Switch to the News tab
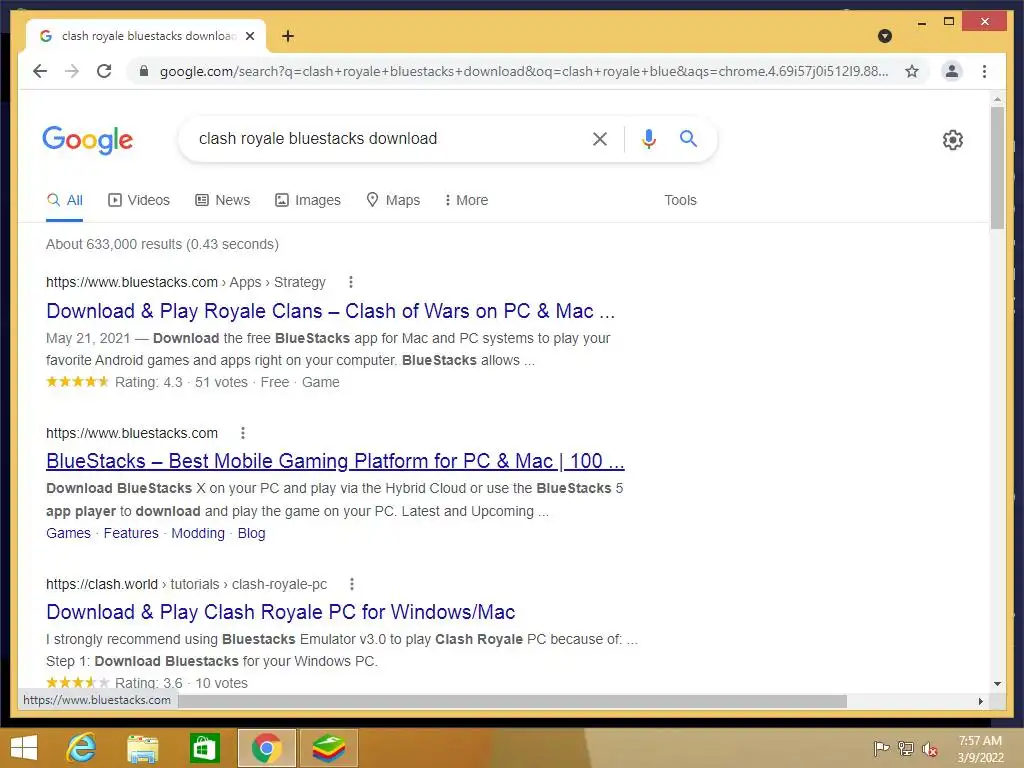The image size is (1024, 768). point(223,200)
